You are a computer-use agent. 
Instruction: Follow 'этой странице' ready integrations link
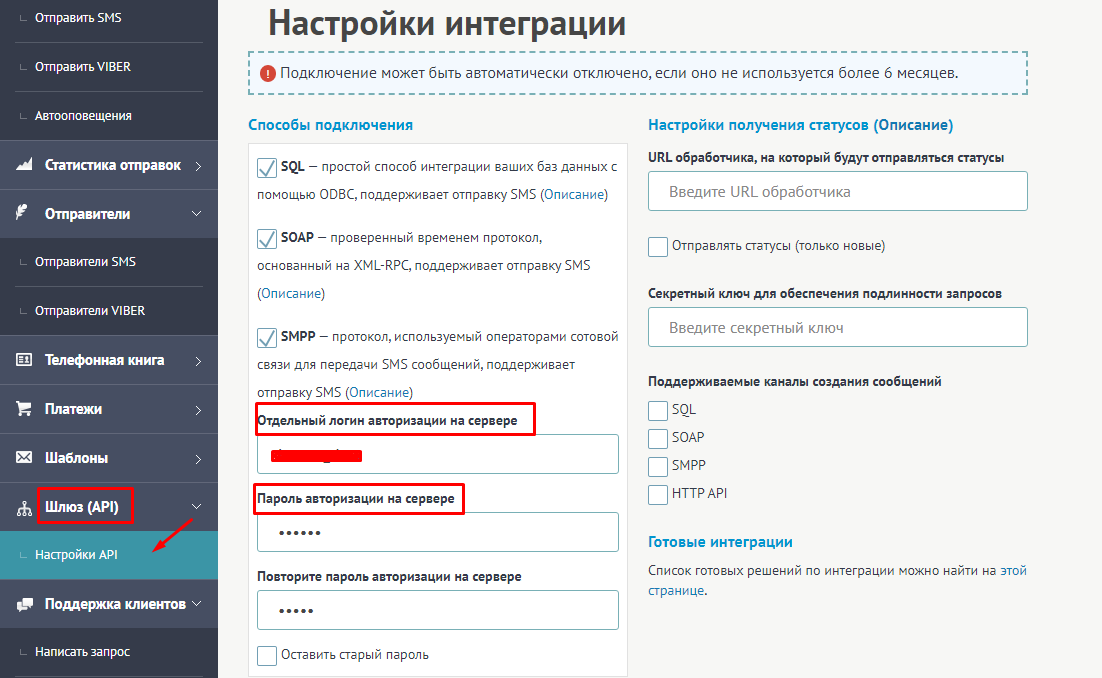click(x=1013, y=571)
